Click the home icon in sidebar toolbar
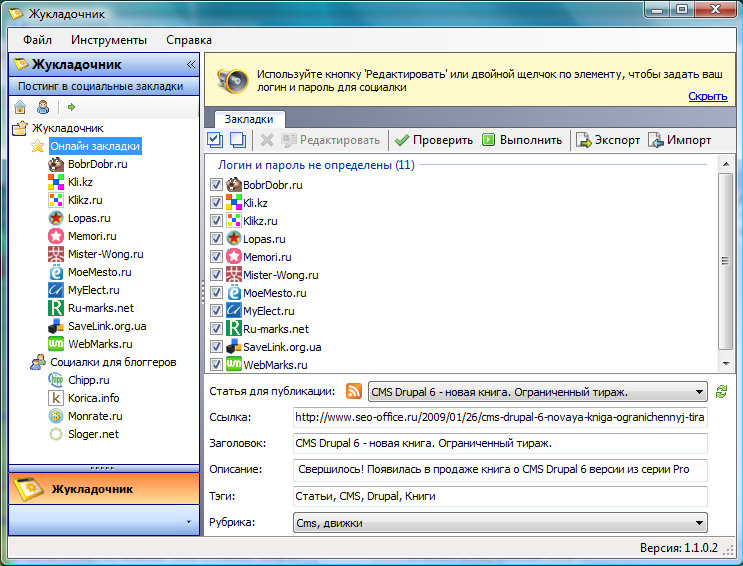The width and height of the screenshot is (743, 566). [x=20, y=107]
